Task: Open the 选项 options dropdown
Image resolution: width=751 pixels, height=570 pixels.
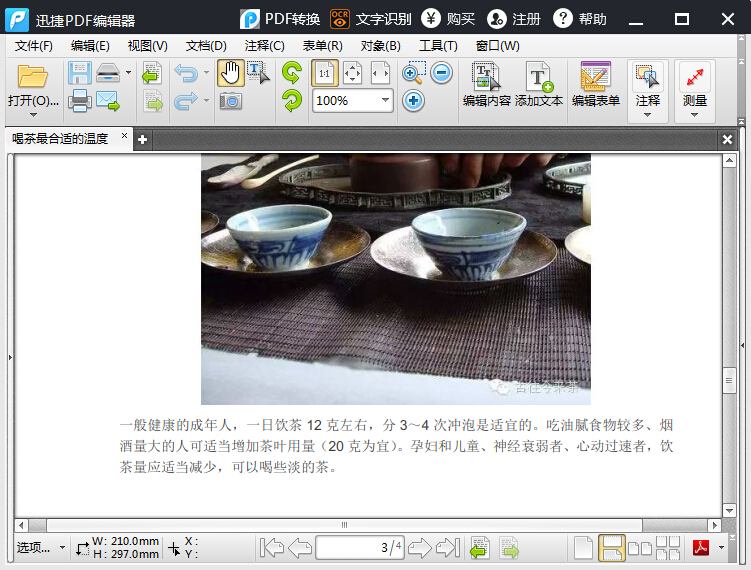Action: 41,547
